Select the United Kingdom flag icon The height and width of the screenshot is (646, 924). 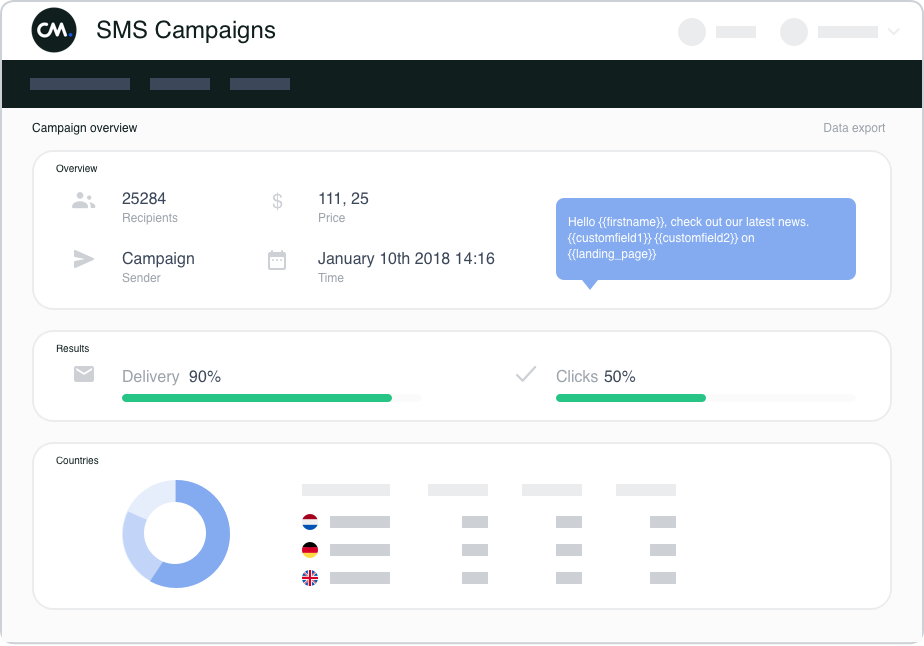[x=311, y=577]
